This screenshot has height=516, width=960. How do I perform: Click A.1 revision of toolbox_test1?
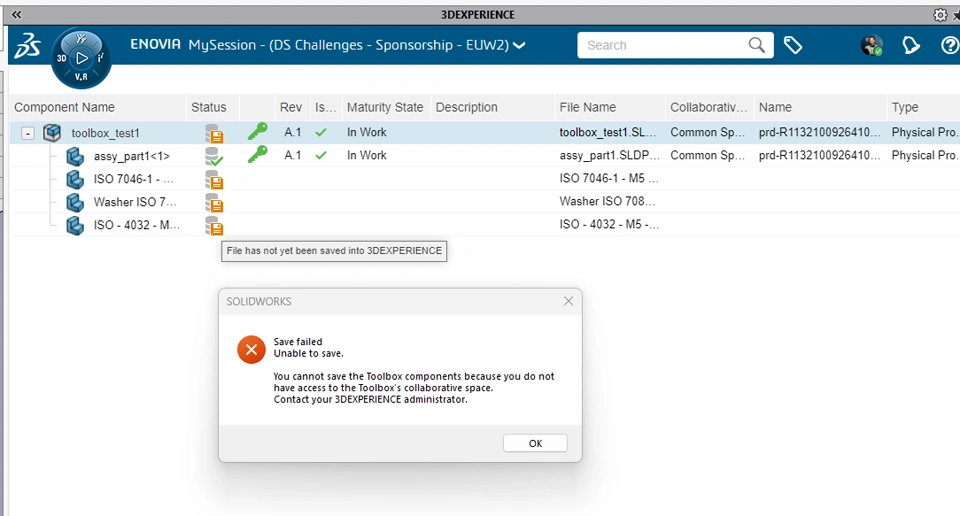pos(293,132)
